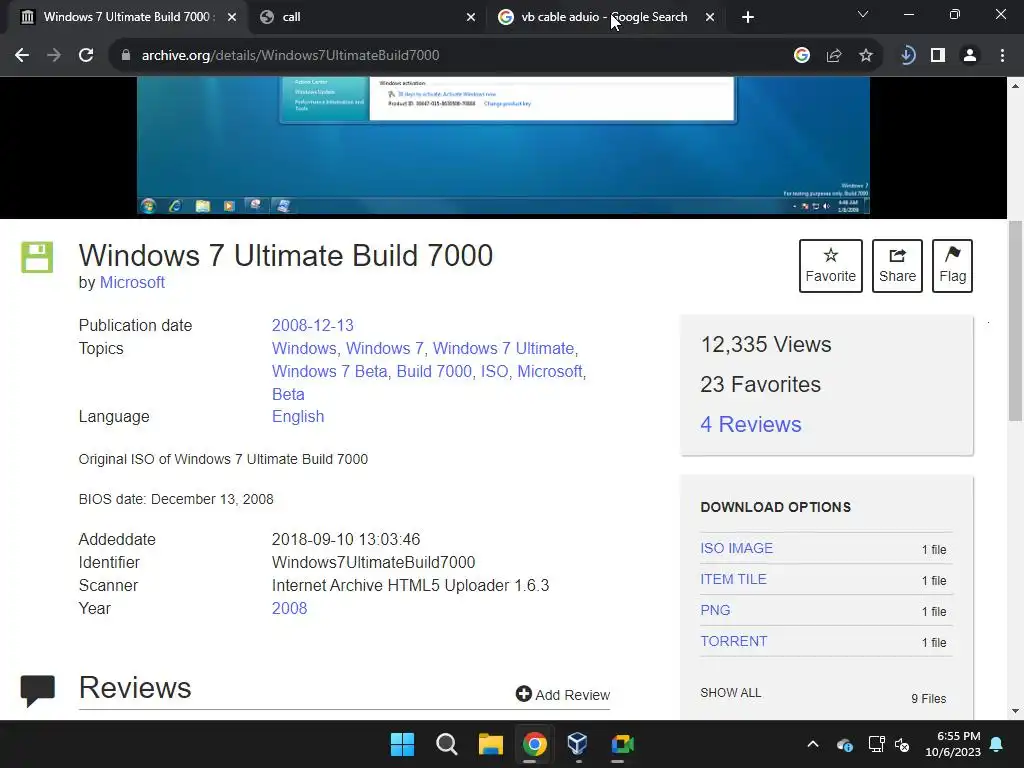Open File Explorer from taskbar
This screenshot has width=1024, height=768.
(x=490, y=744)
